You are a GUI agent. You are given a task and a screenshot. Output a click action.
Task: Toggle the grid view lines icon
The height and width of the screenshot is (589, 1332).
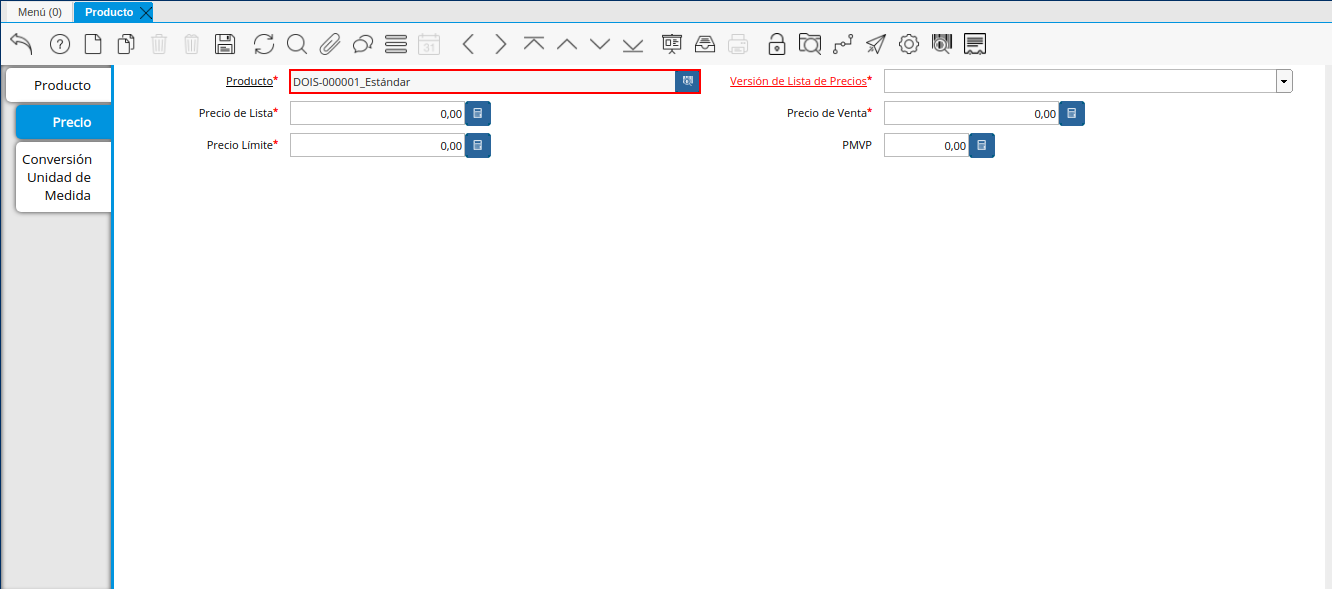[x=396, y=44]
